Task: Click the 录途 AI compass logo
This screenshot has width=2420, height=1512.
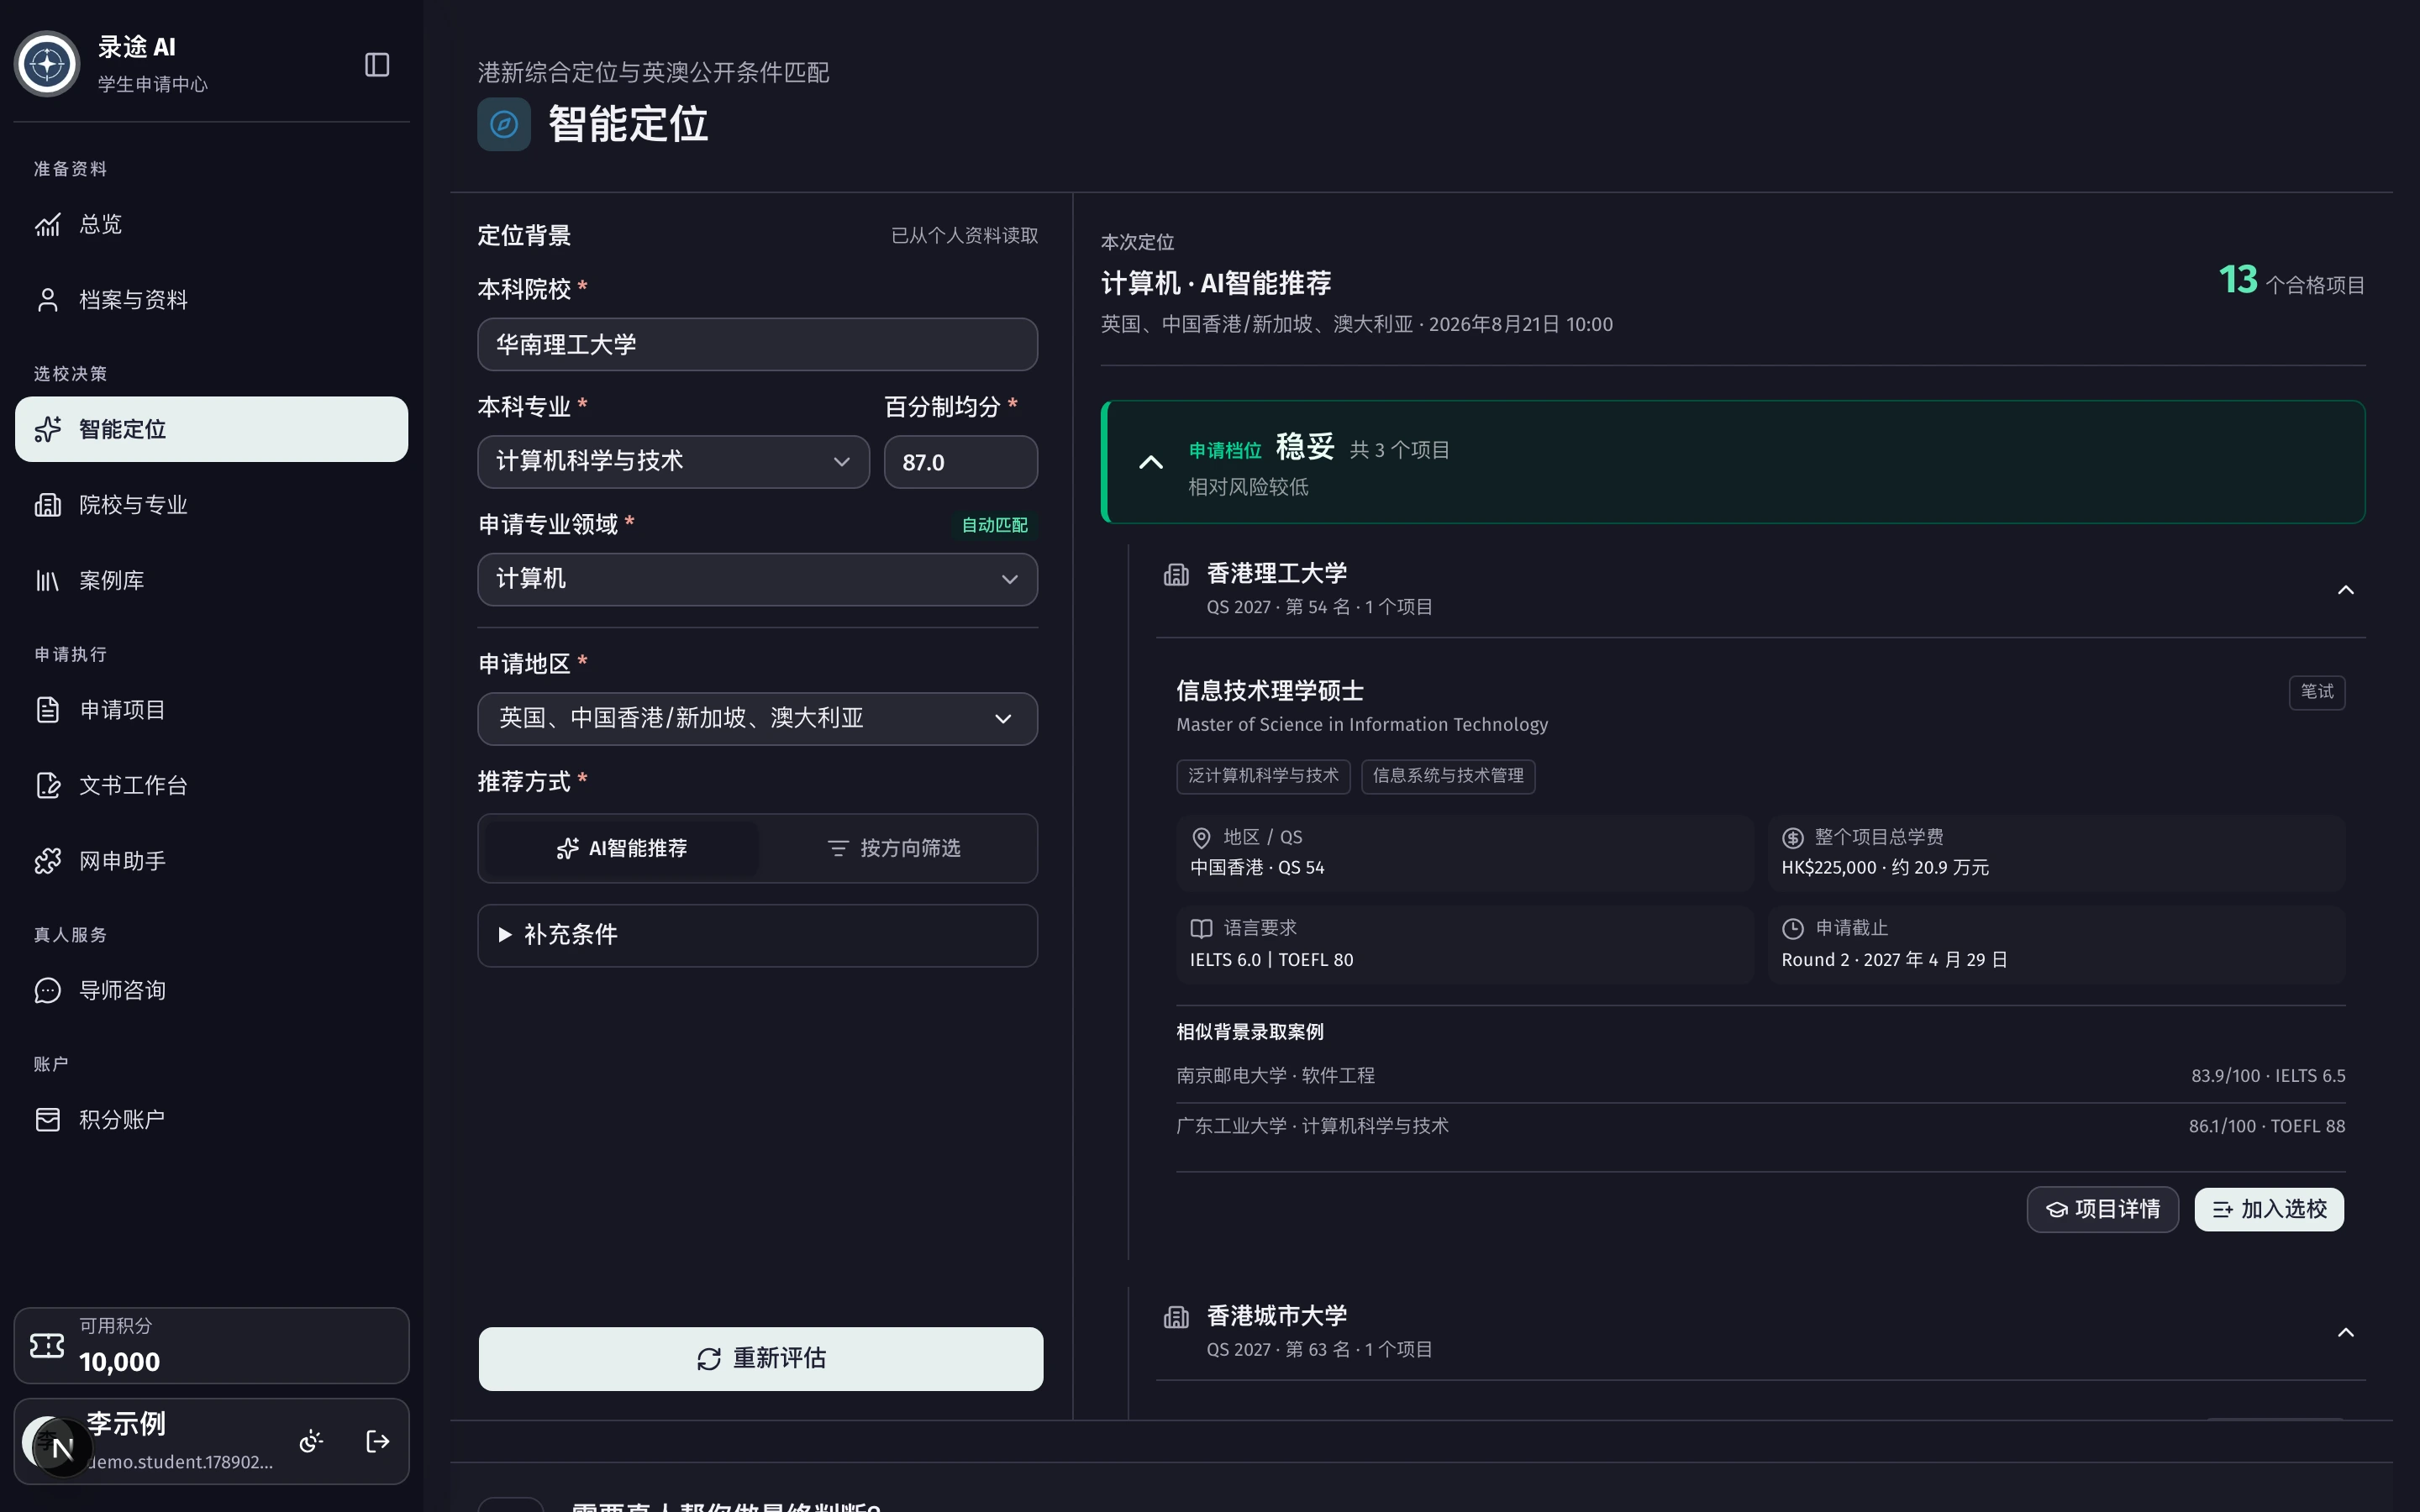Action: click(47, 65)
